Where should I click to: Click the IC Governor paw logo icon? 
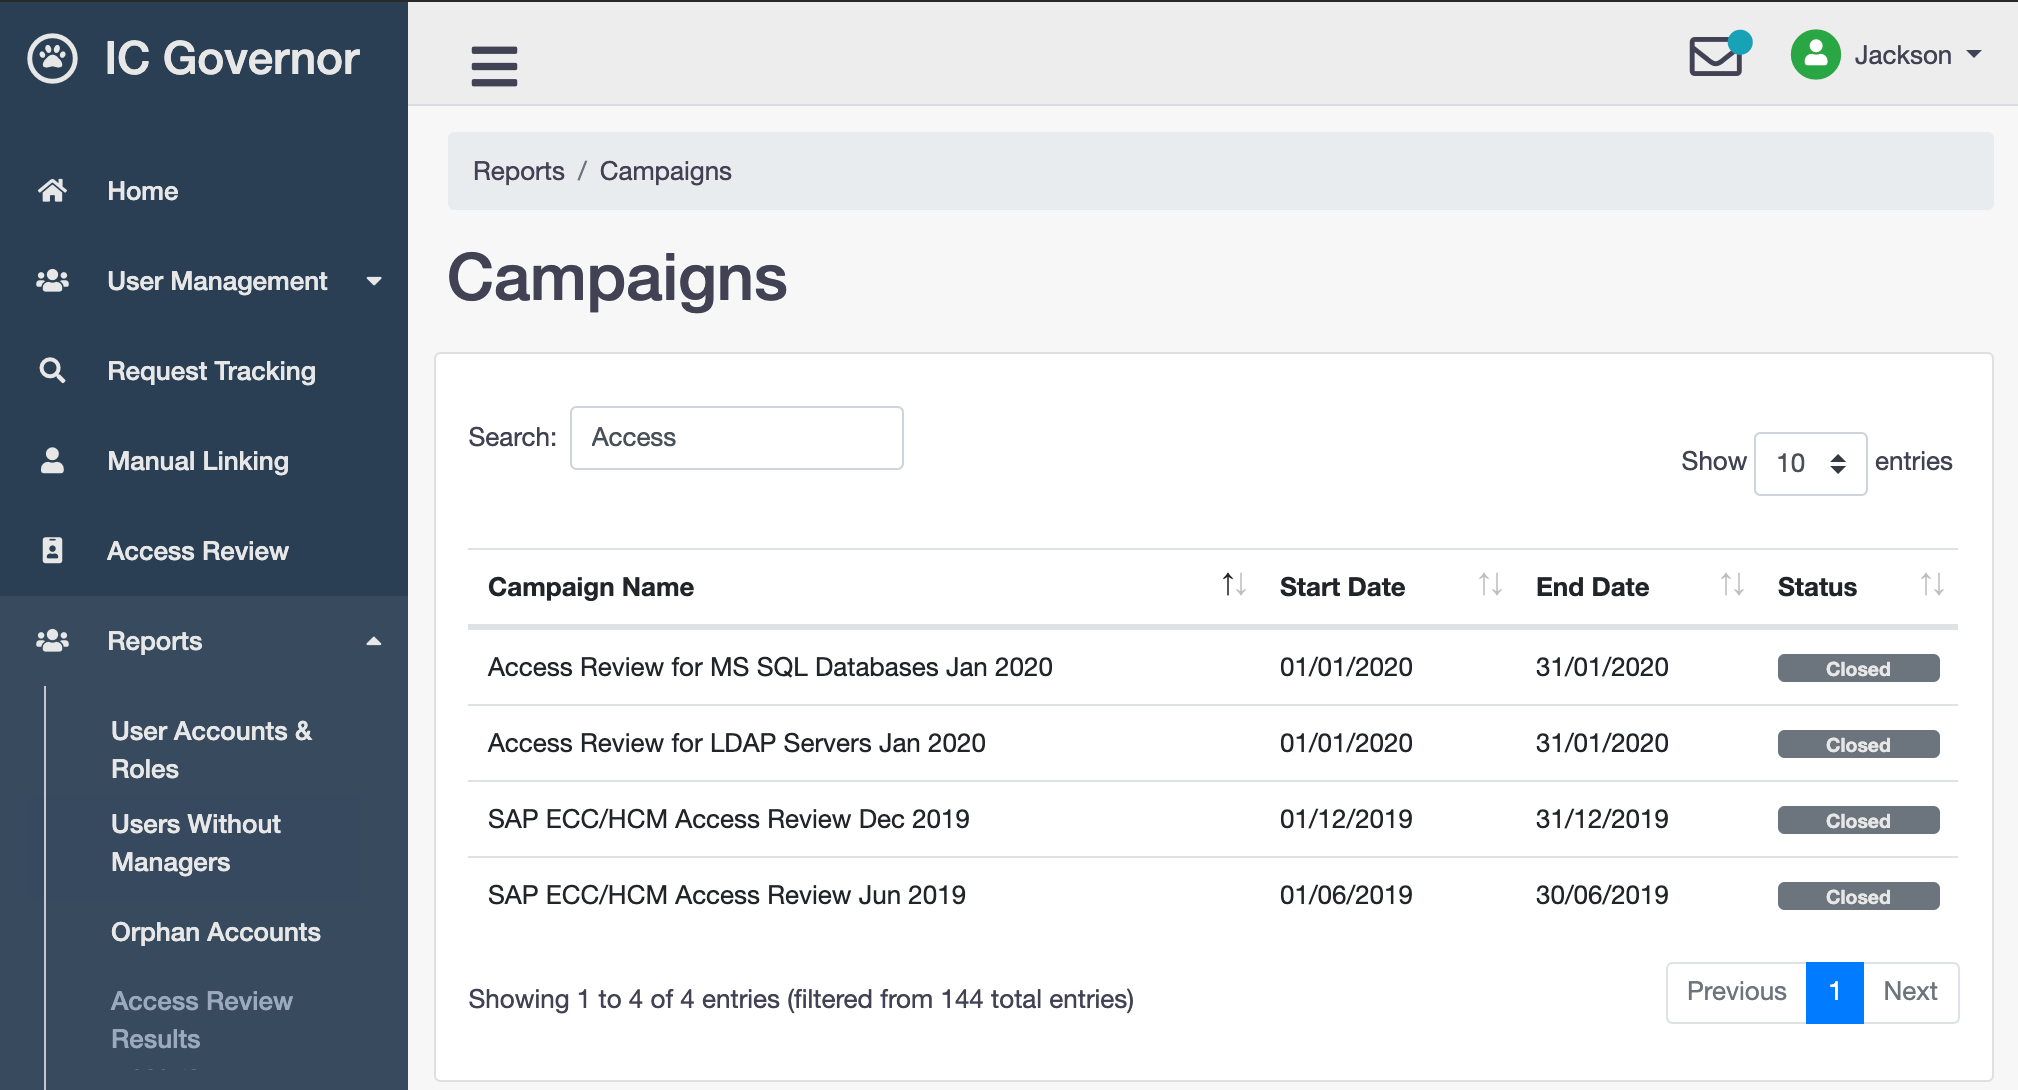pyautogui.click(x=53, y=59)
